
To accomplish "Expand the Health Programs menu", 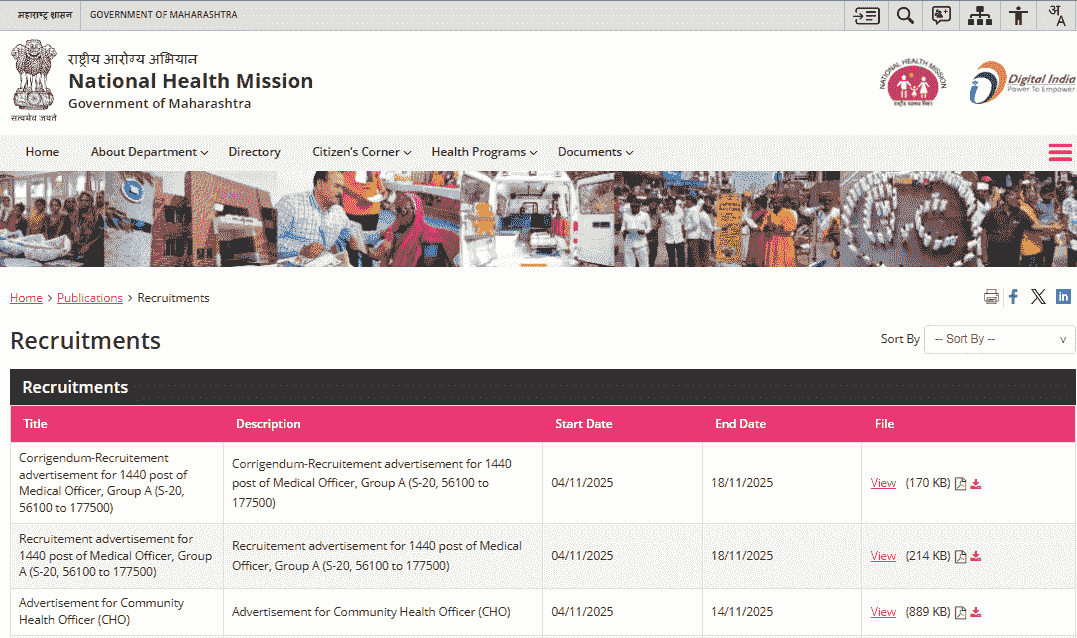I will (x=482, y=151).
